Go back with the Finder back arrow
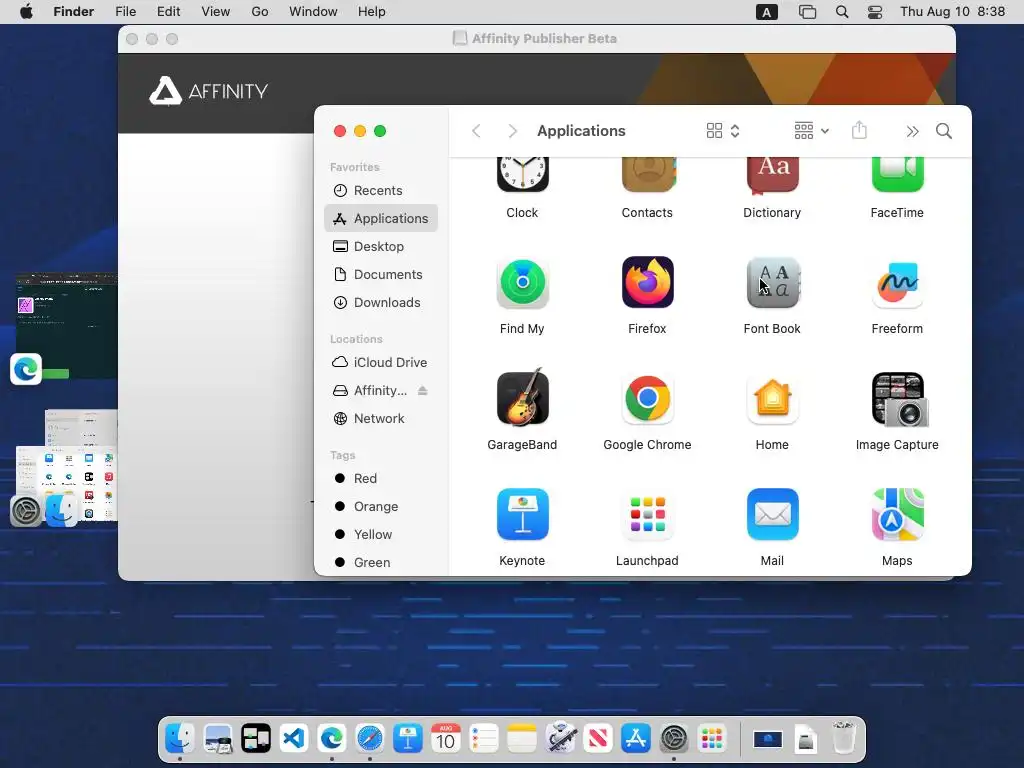The image size is (1024, 768). click(x=477, y=131)
